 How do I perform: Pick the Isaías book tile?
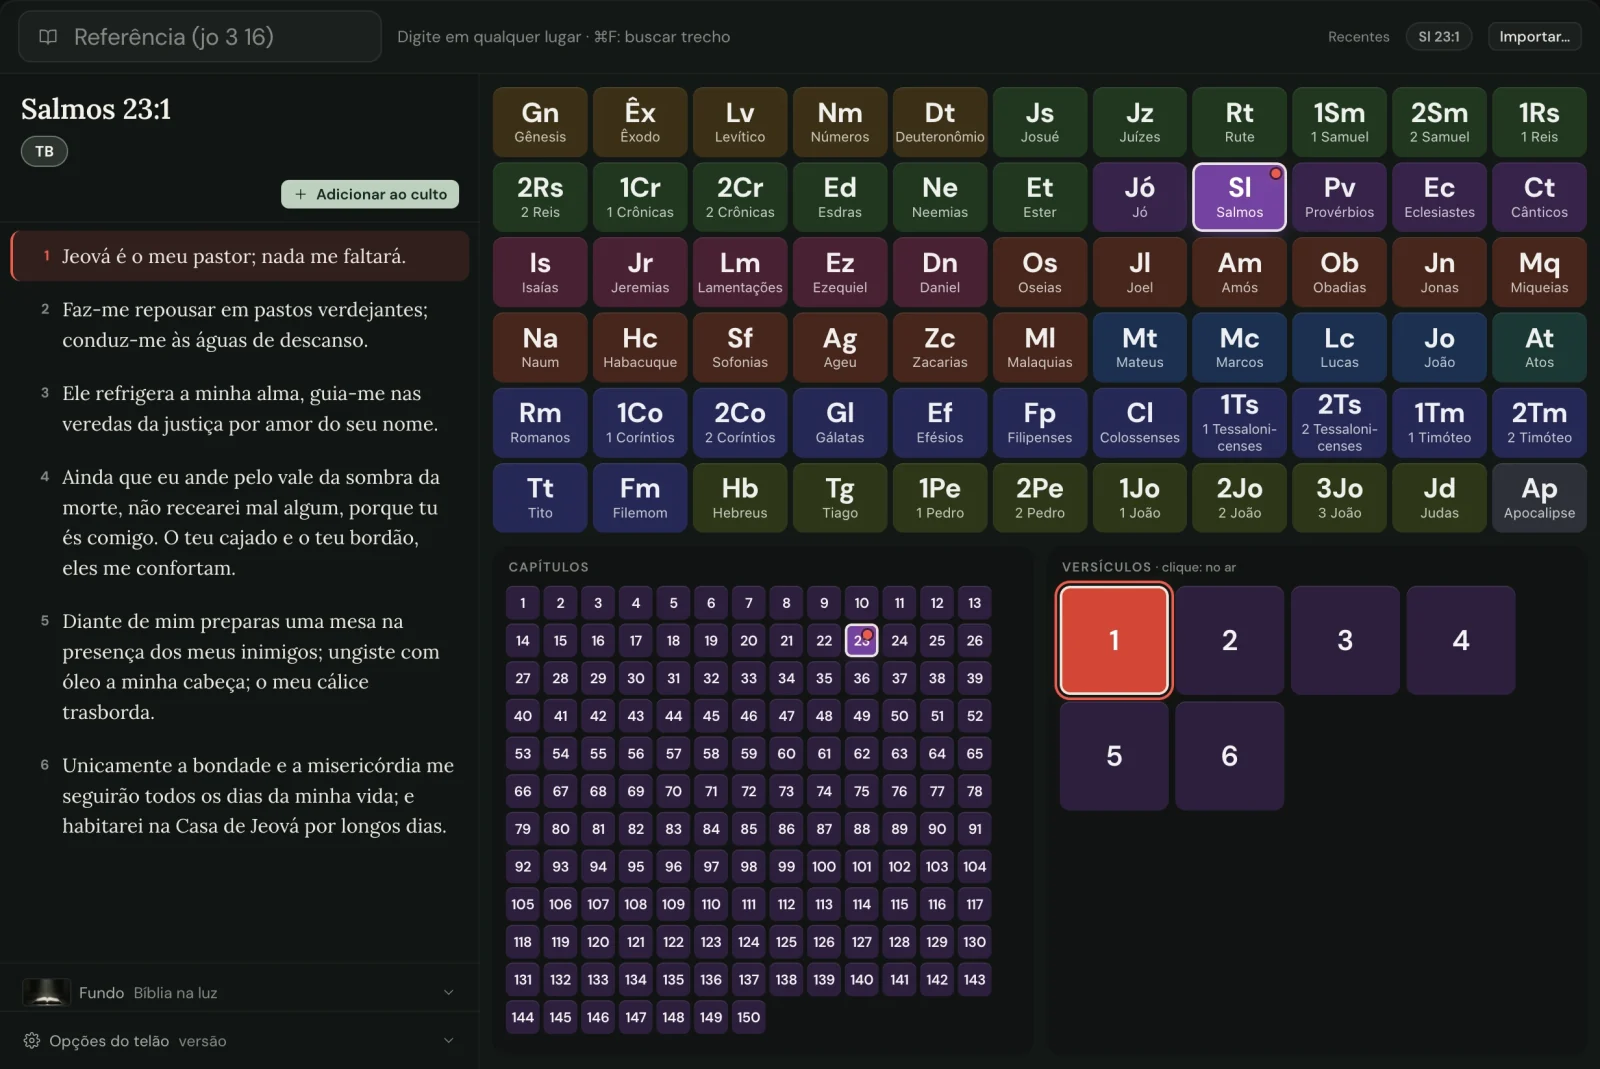[x=540, y=272]
